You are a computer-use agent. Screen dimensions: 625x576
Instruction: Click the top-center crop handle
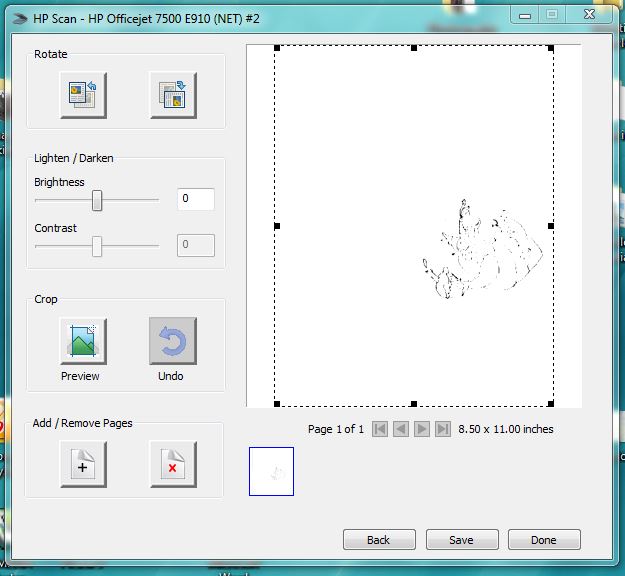[414, 47]
